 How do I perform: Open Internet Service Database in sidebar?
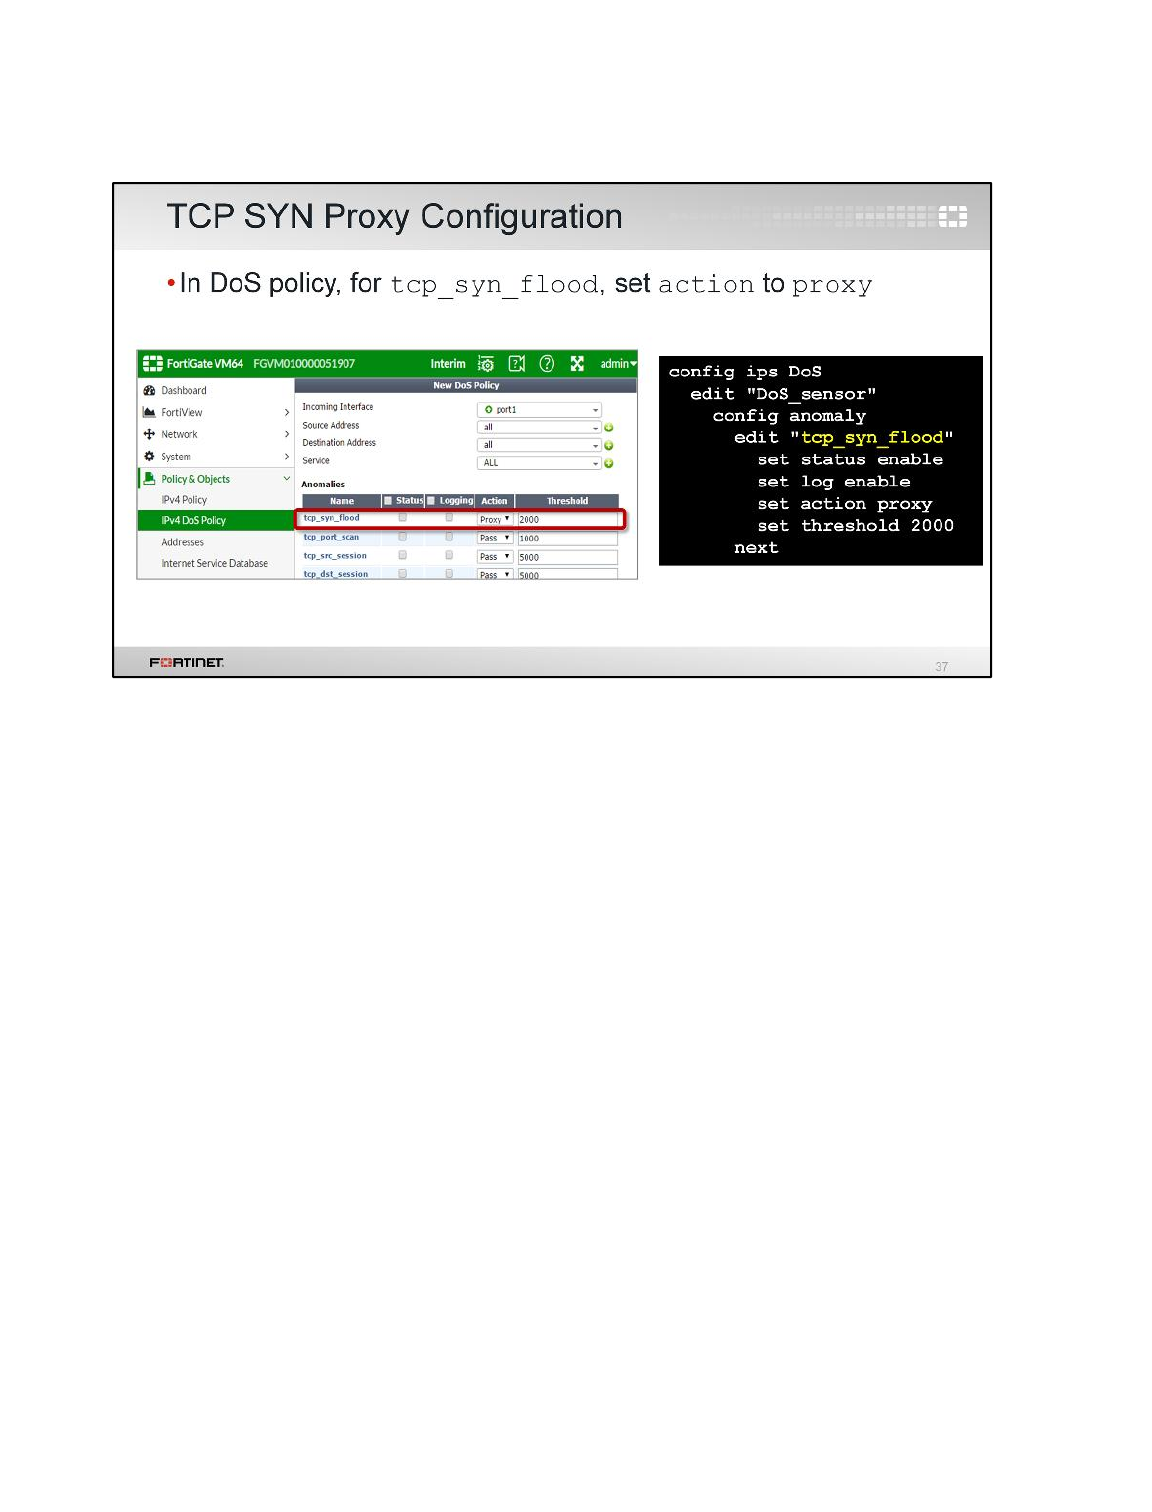(215, 564)
